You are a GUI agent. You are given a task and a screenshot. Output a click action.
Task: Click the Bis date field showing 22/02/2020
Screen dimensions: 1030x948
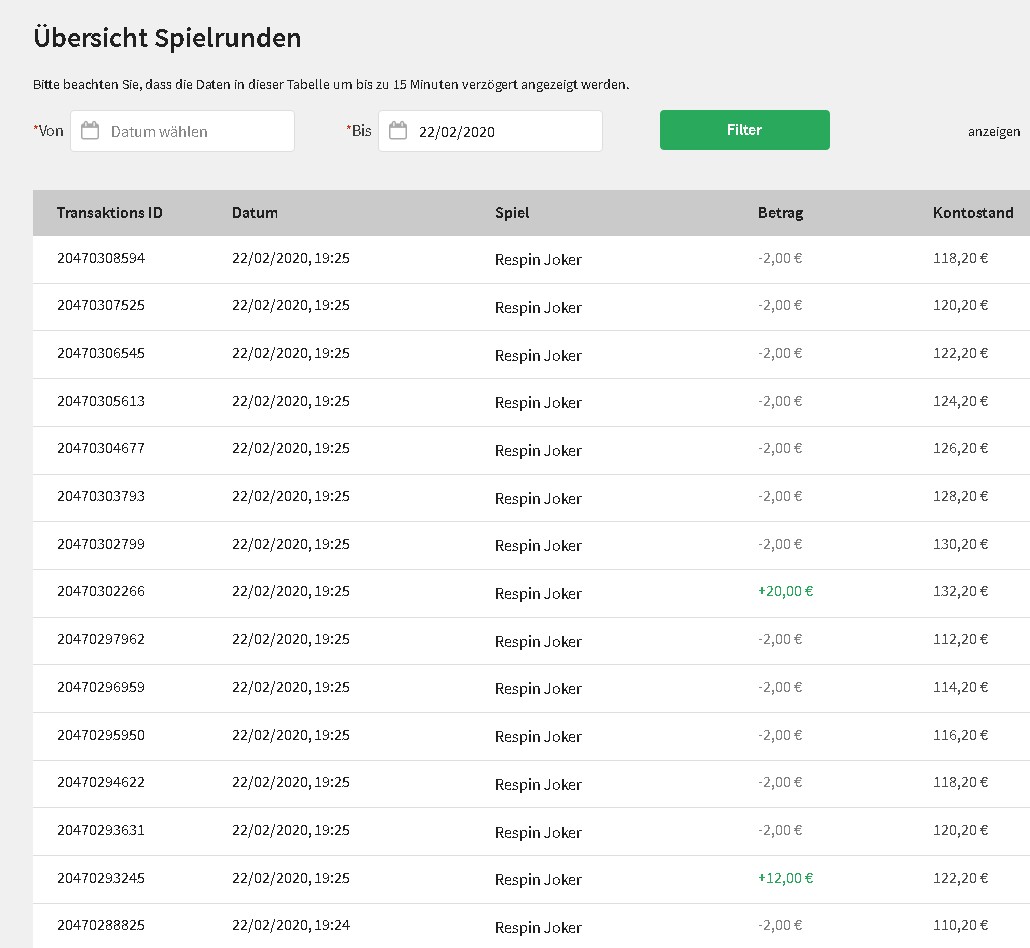[490, 131]
